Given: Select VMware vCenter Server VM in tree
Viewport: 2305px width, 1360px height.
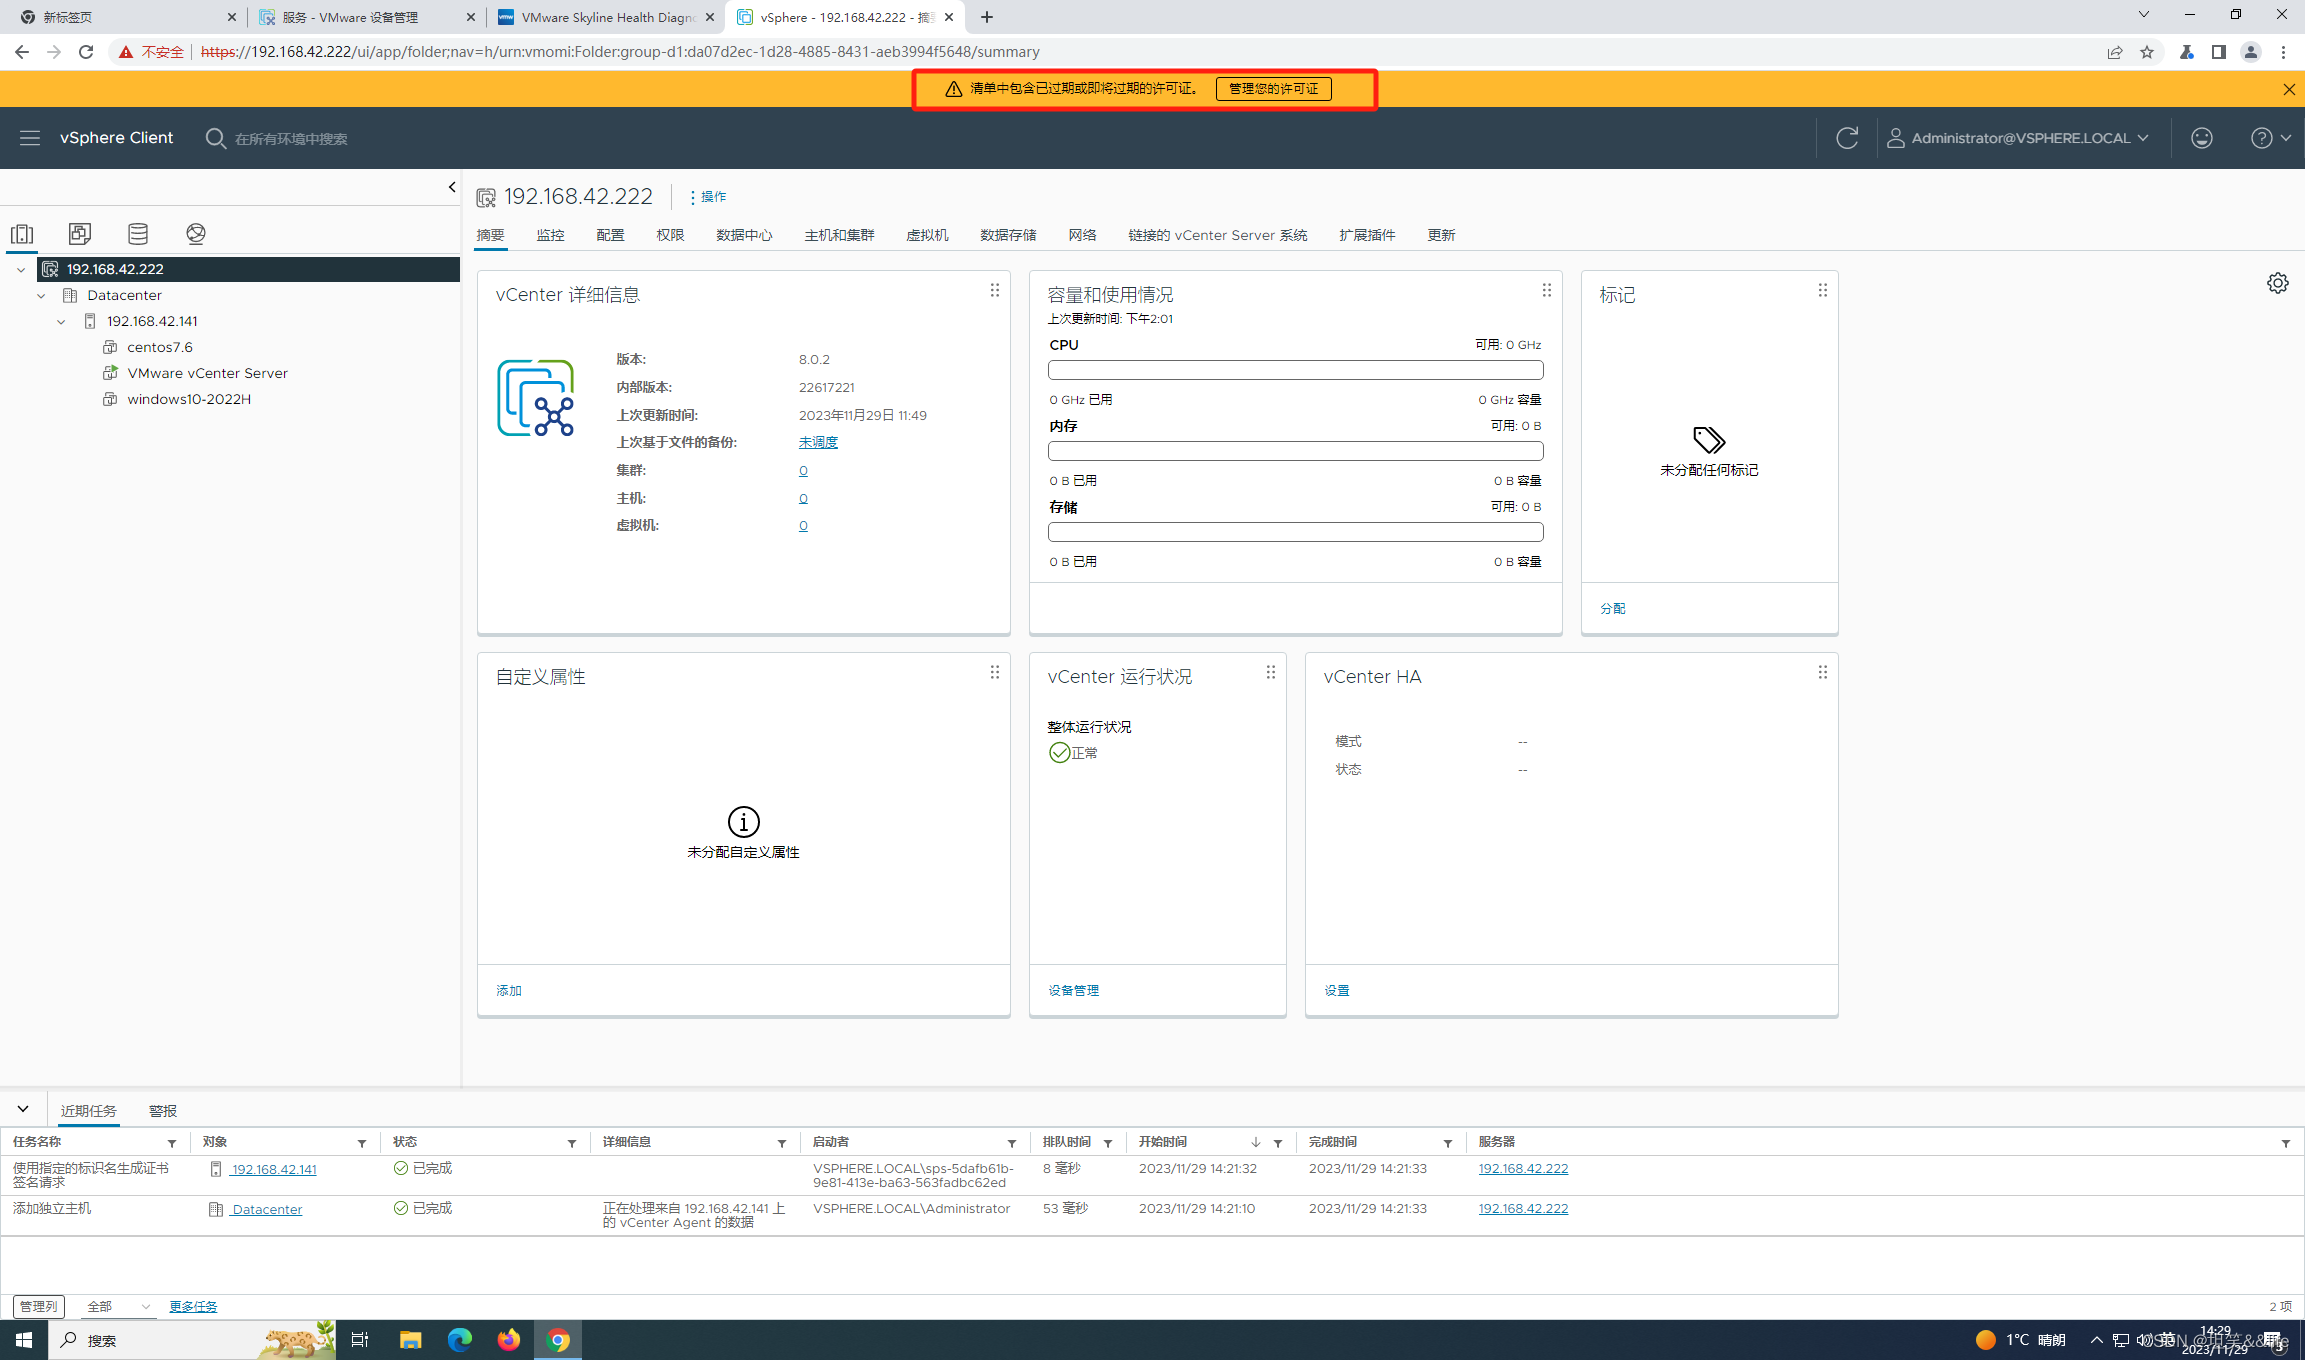Looking at the screenshot, I should [207, 373].
